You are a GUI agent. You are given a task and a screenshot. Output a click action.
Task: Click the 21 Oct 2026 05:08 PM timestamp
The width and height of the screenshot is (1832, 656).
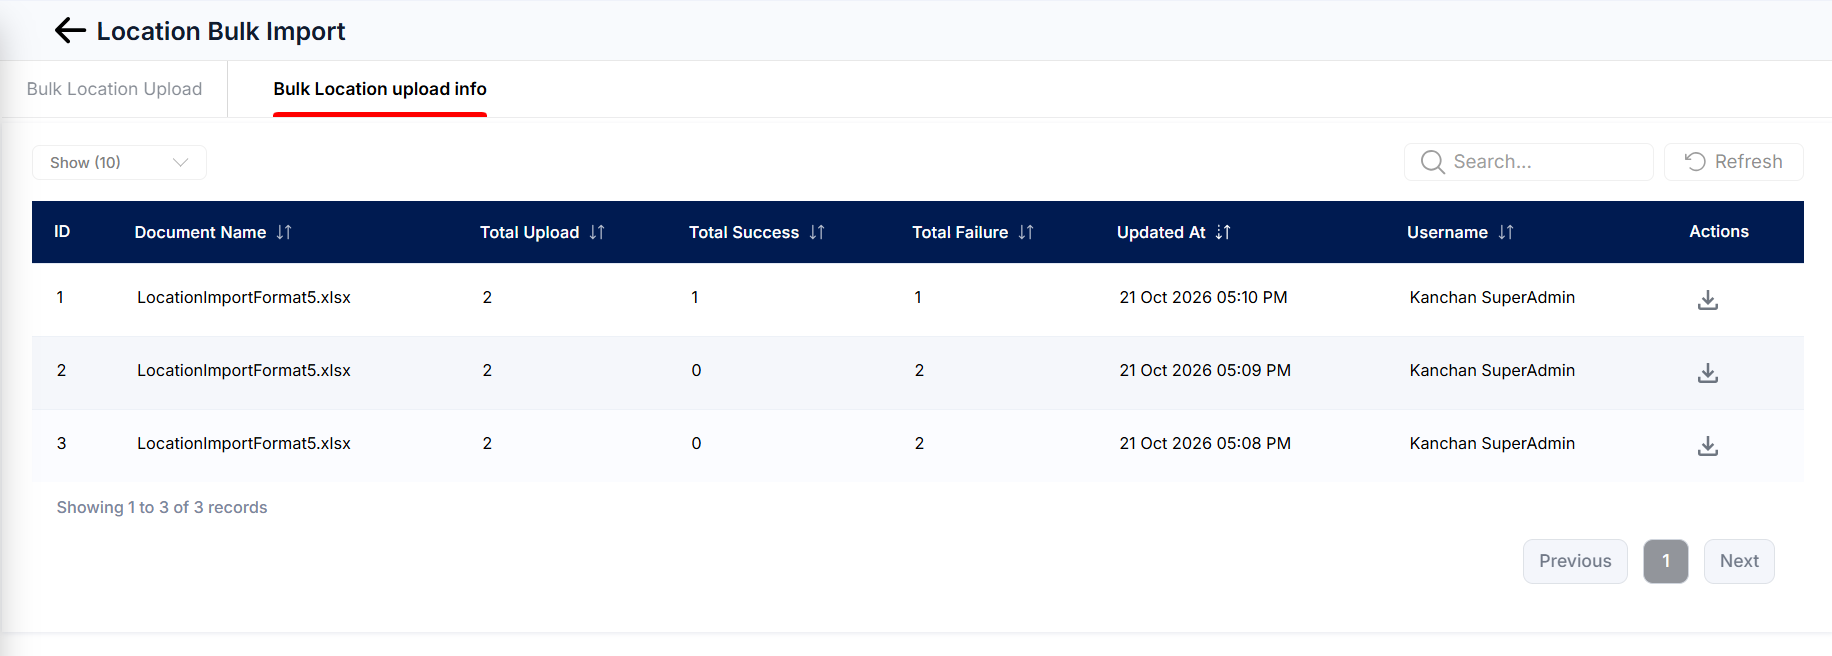coord(1205,443)
